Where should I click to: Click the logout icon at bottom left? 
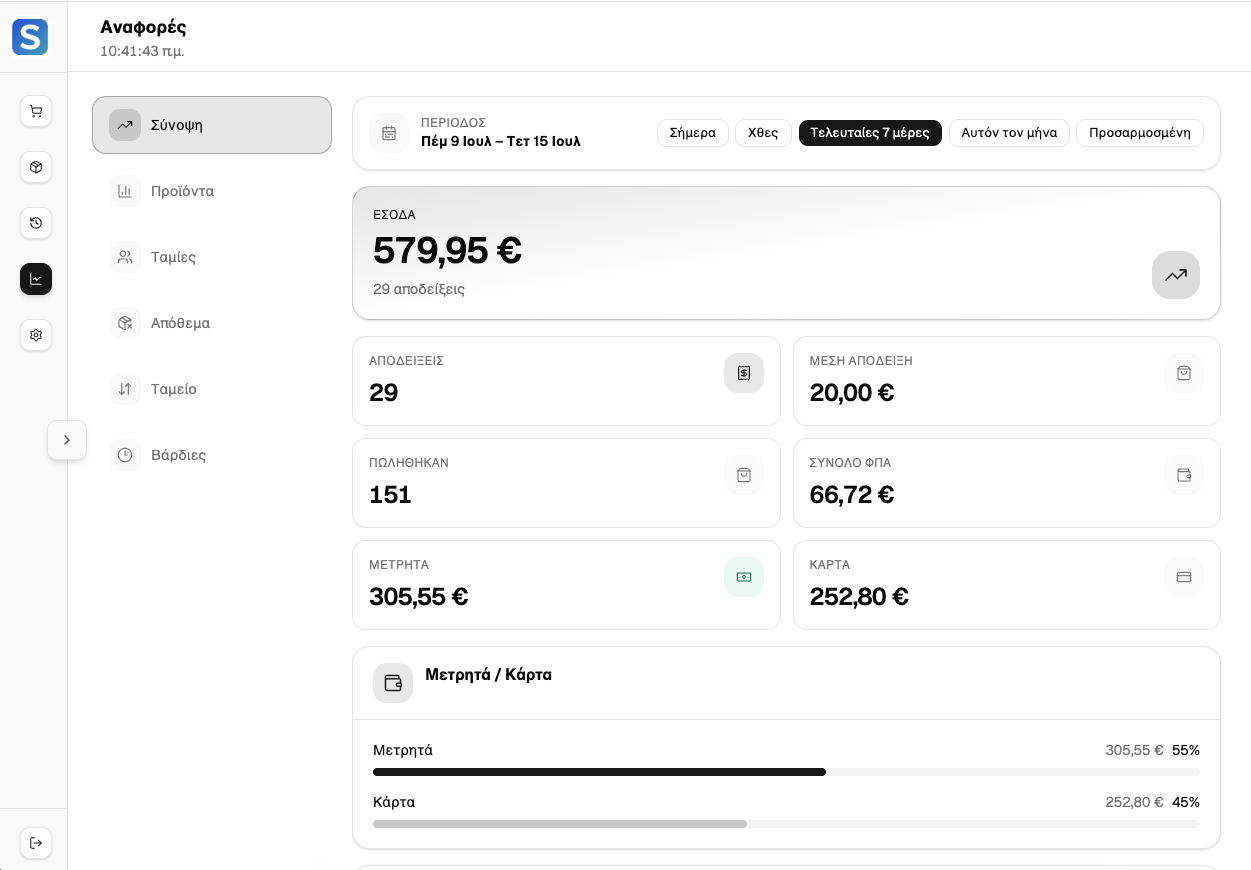(36, 843)
